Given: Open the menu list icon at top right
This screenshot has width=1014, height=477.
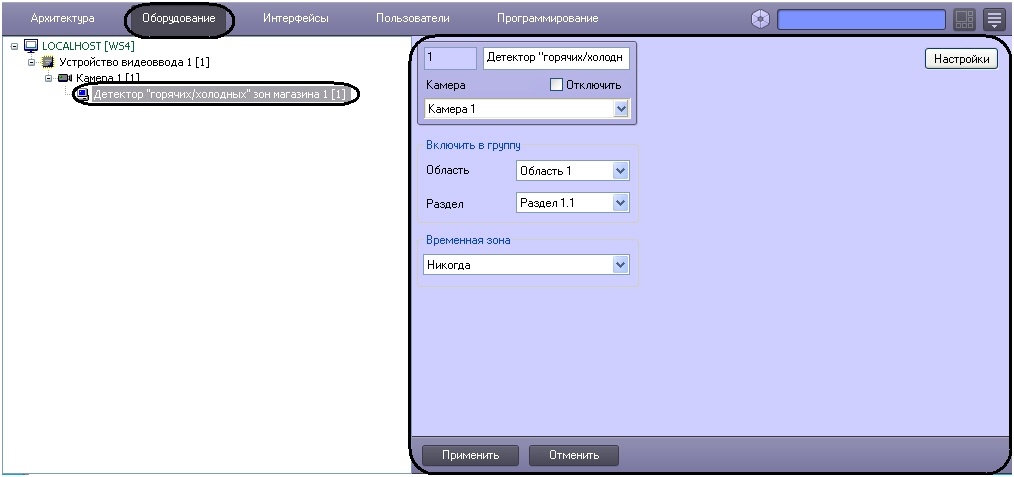Looking at the screenshot, I should (993, 19).
